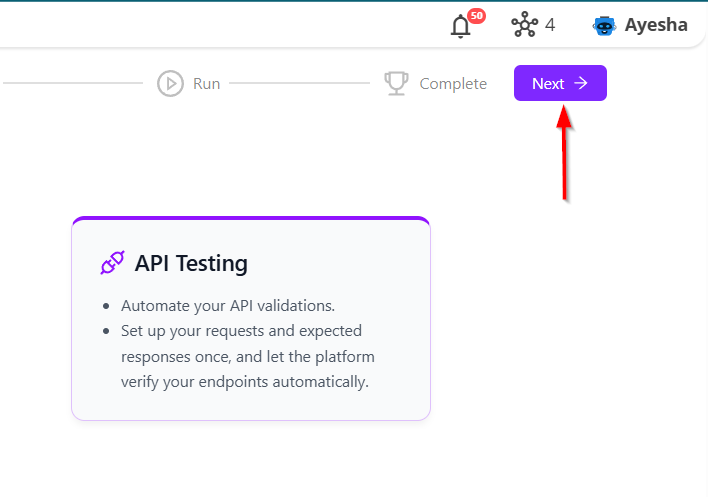Click the "verify your endpoints automatically" text
The height and width of the screenshot is (497, 708).
(x=245, y=381)
